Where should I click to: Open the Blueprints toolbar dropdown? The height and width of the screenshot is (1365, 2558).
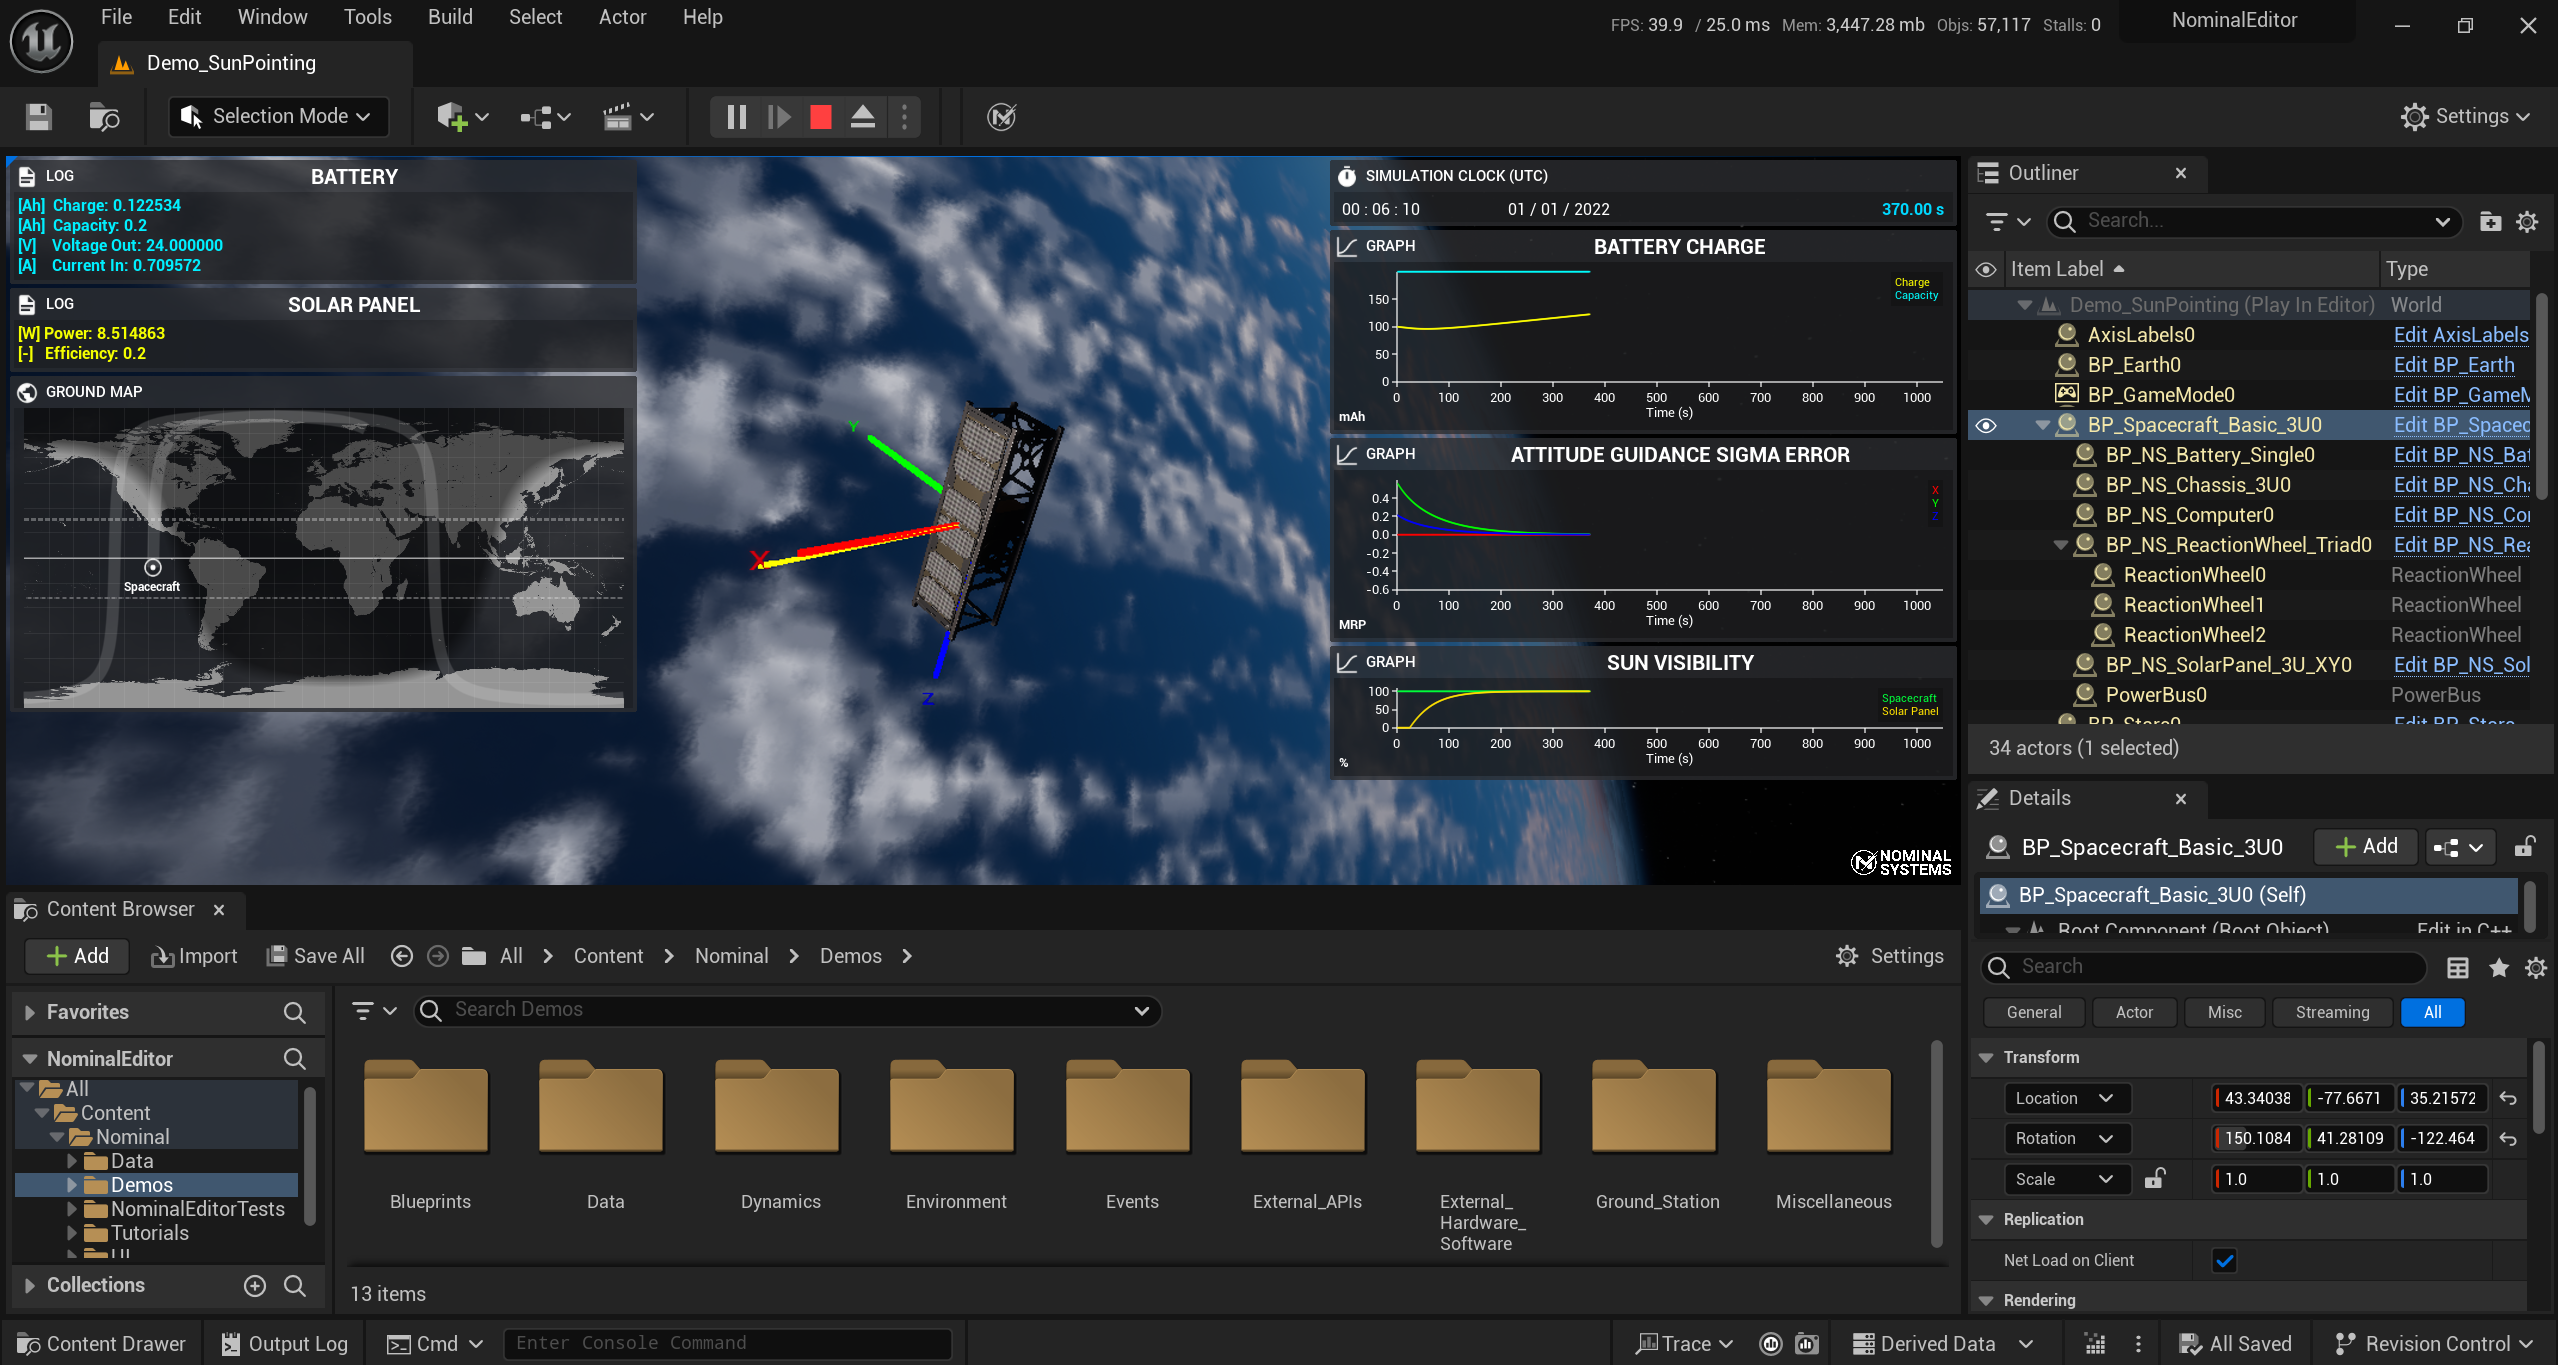tap(546, 117)
